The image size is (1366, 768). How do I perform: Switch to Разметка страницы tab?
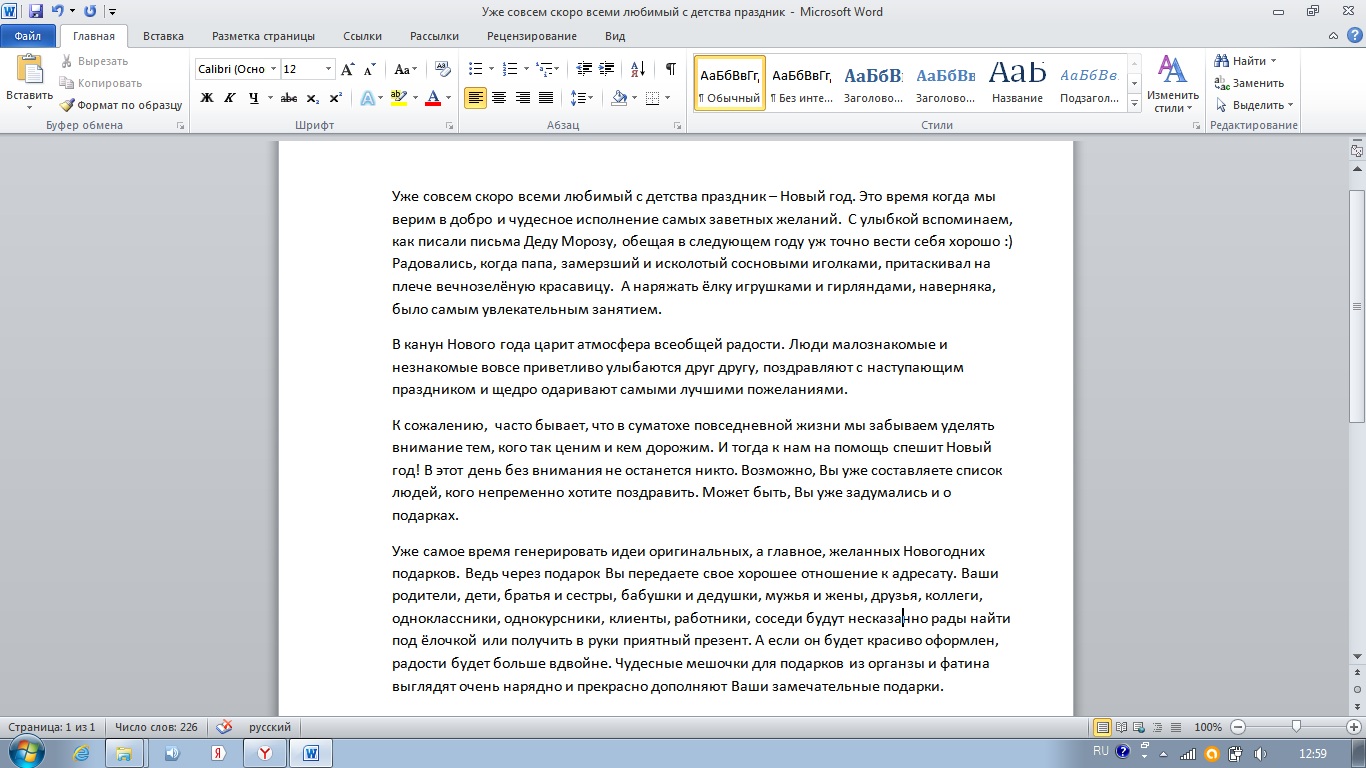click(263, 36)
